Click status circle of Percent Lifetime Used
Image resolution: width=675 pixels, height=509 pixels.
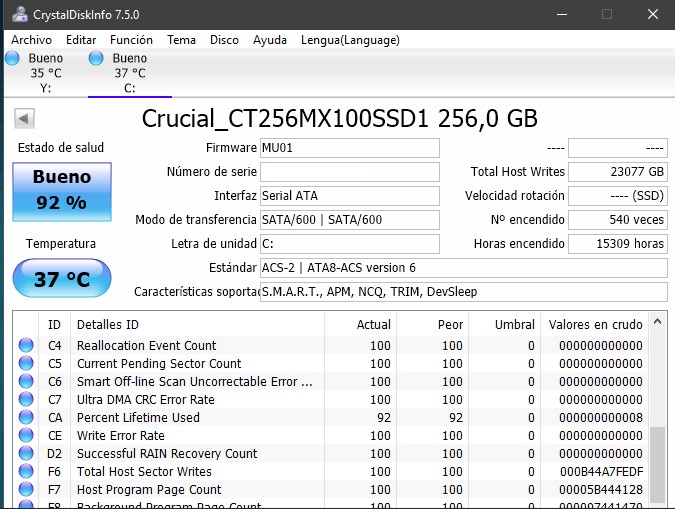pyautogui.click(x=26, y=417)
